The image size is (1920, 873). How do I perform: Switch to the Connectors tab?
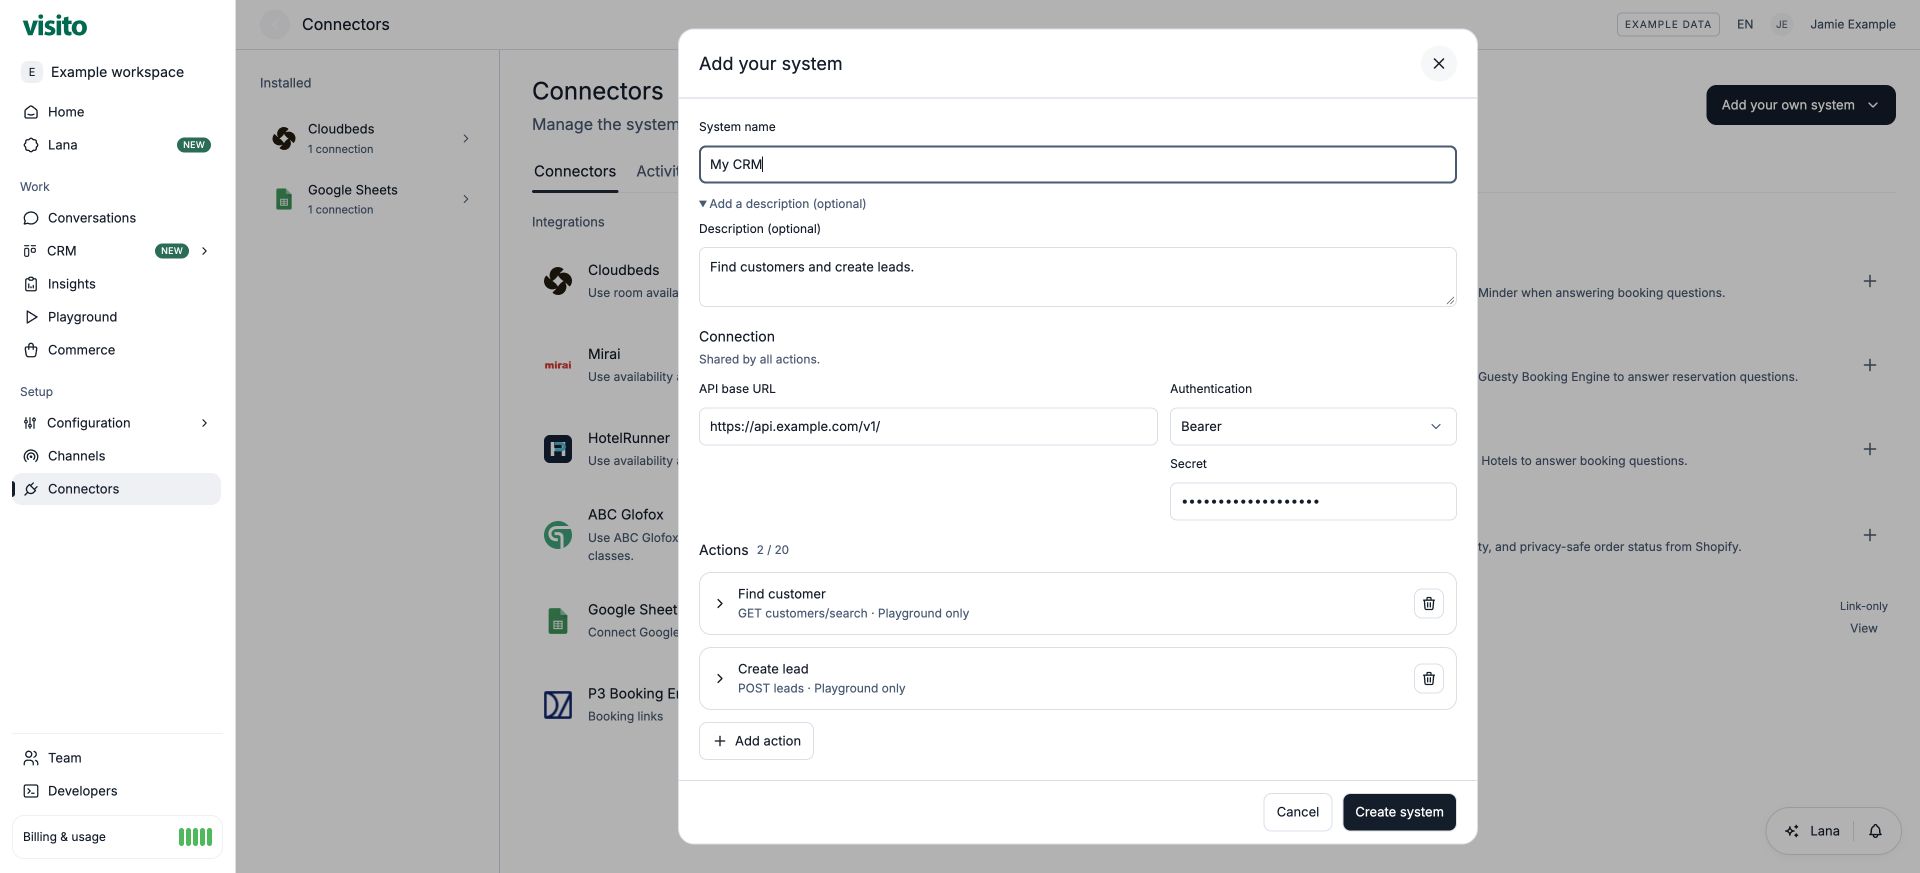575,171
